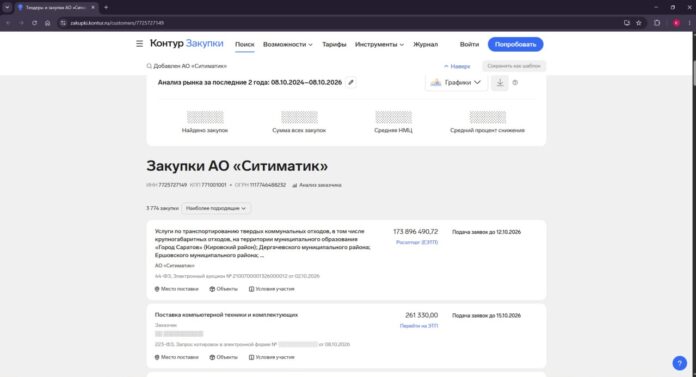
Task: Click the Наверх link
Action: point(457,66)
